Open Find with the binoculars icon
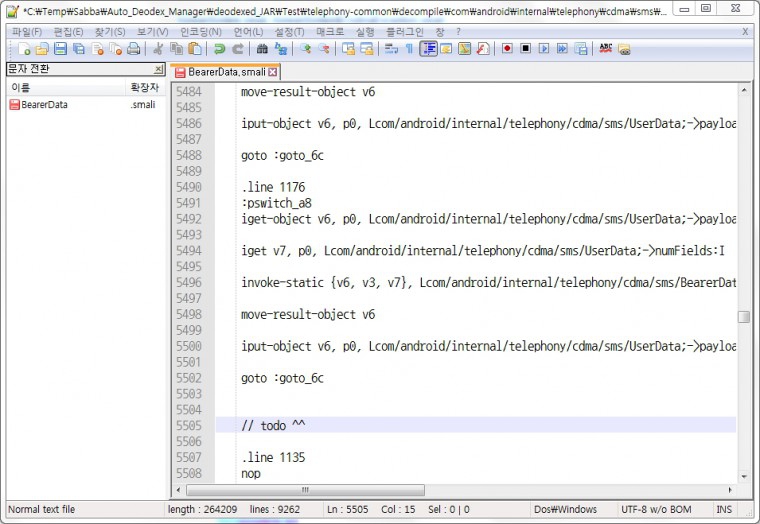Image resolution: width=760 pixels, height=524 pixels. (262, 48)
